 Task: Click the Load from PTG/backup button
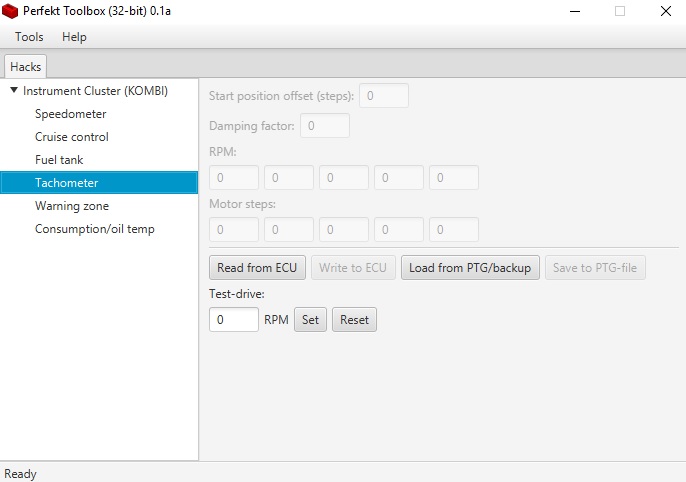click(470, 268)
